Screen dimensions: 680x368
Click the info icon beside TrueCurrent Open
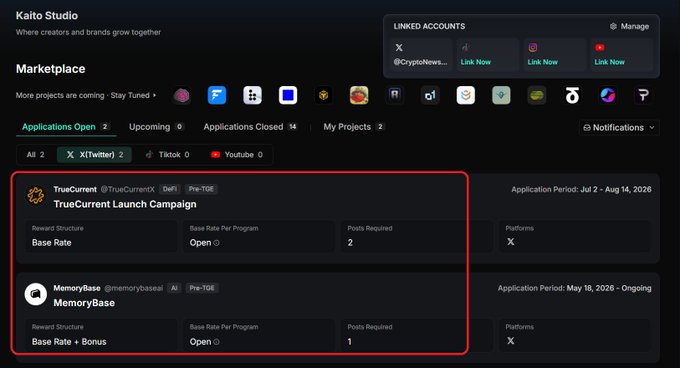tap(216, 243)
